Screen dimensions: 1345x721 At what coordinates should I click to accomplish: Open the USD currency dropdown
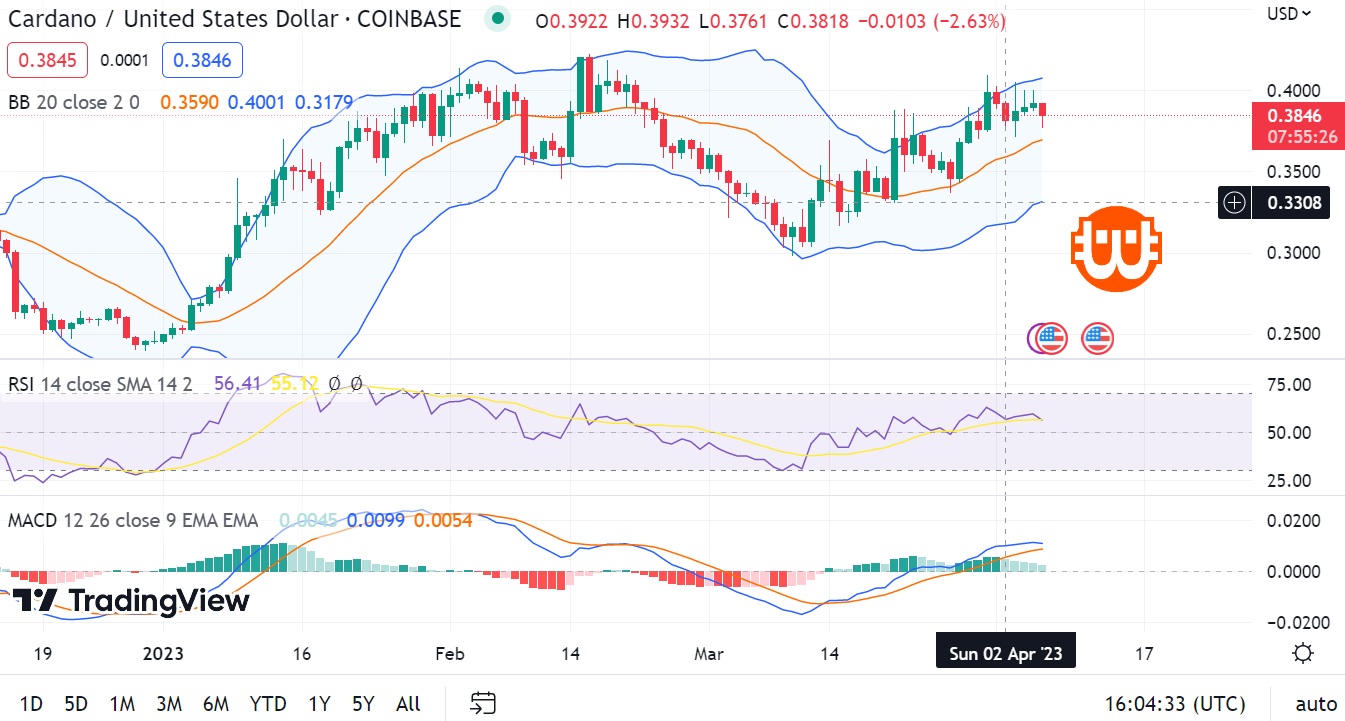[1288, 14]
